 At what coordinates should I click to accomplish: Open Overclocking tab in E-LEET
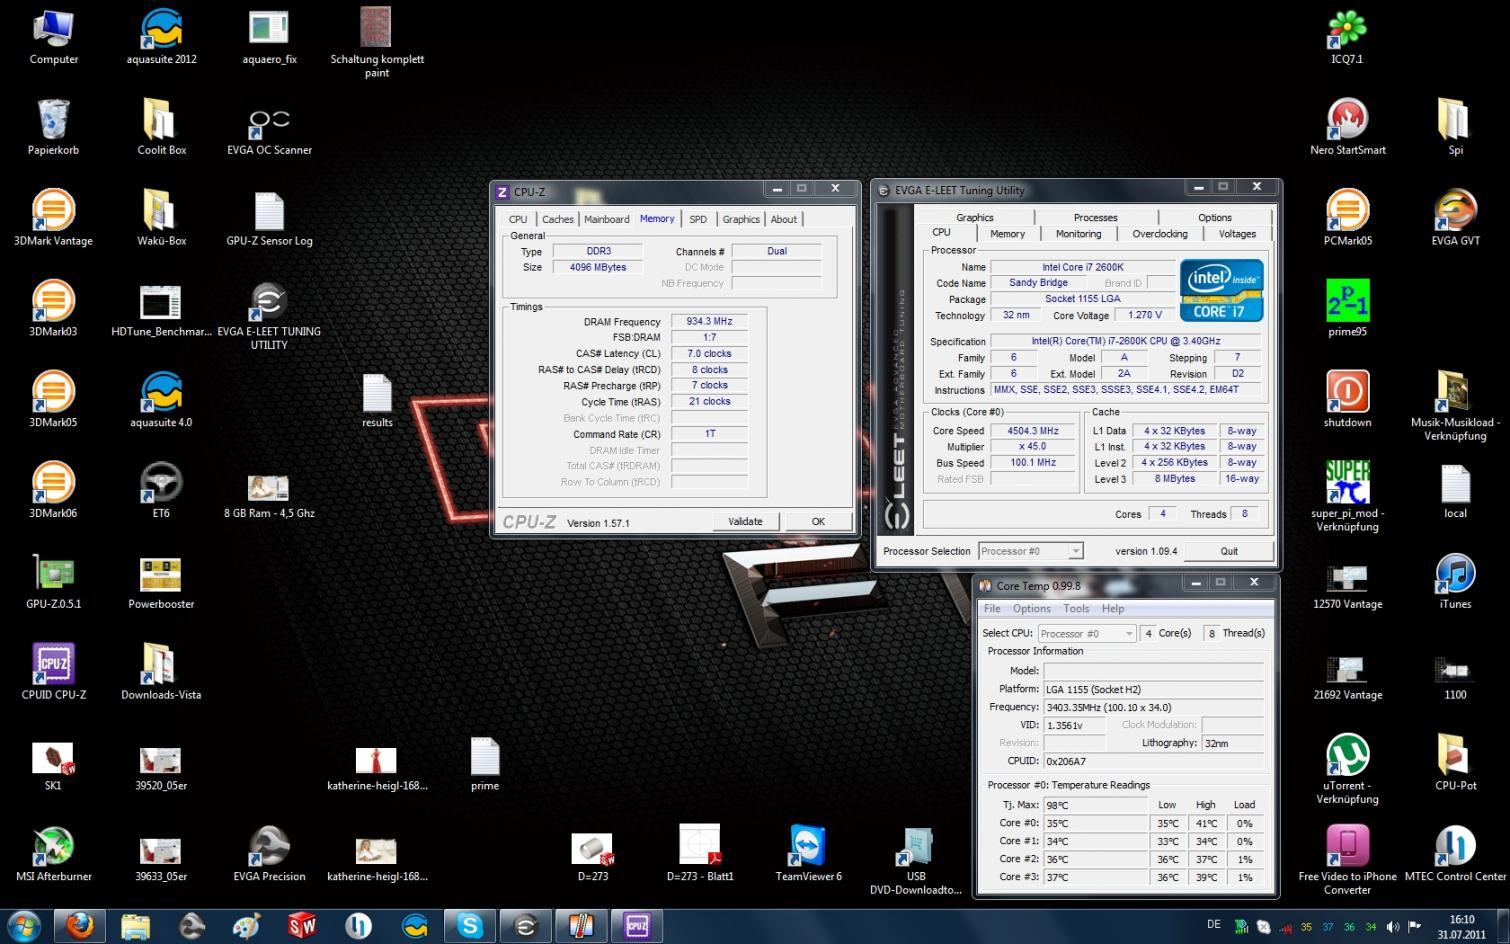pyautogui.click(x=1160, y=234)
